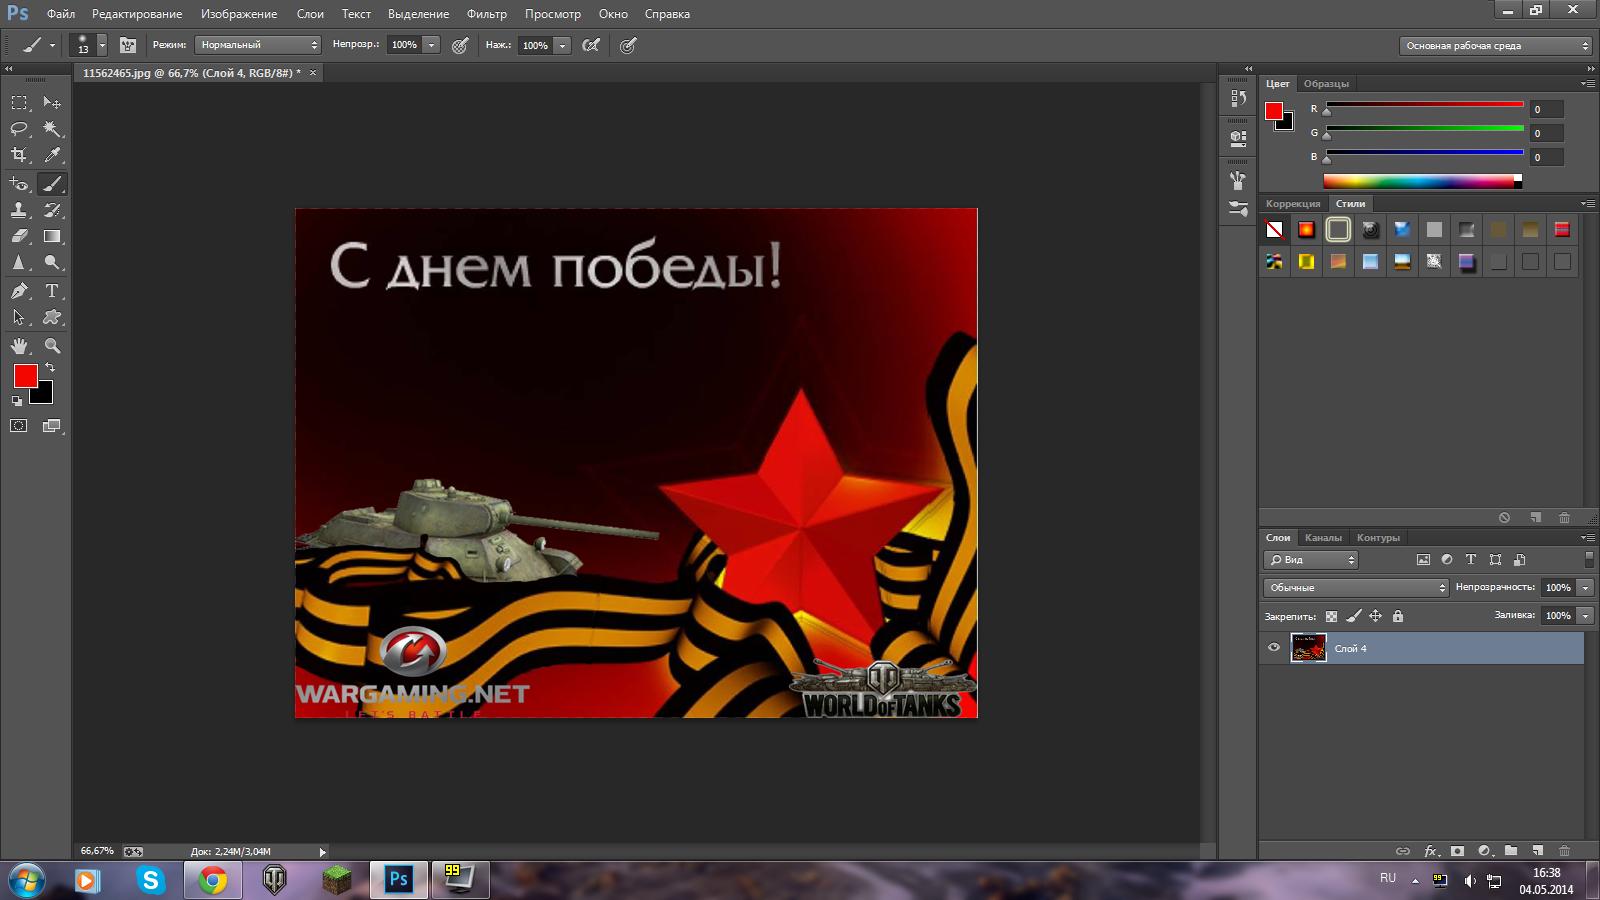Viewport: 1600px width, 900px height.
Task: Select the Move tool
Action: [52, 102]
